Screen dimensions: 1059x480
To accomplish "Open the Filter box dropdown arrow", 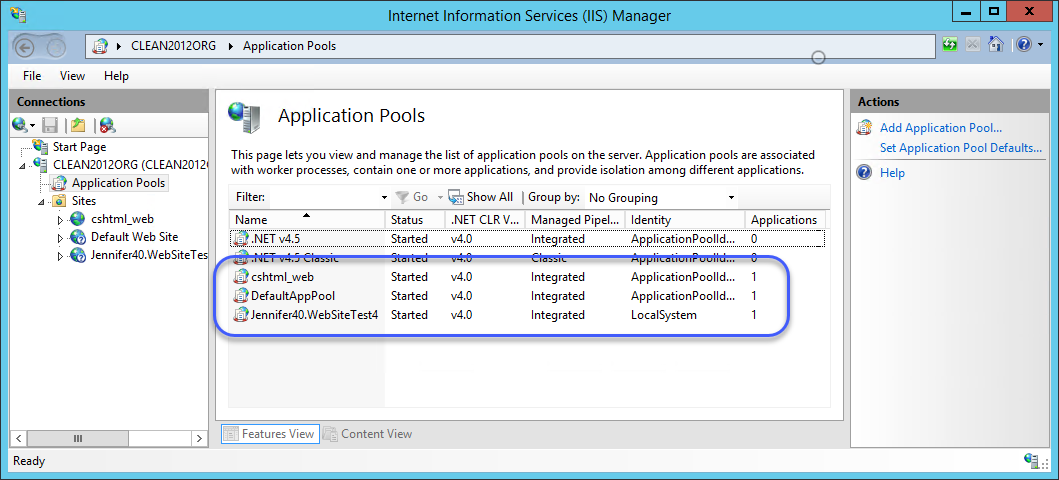I will coord(385,198).
